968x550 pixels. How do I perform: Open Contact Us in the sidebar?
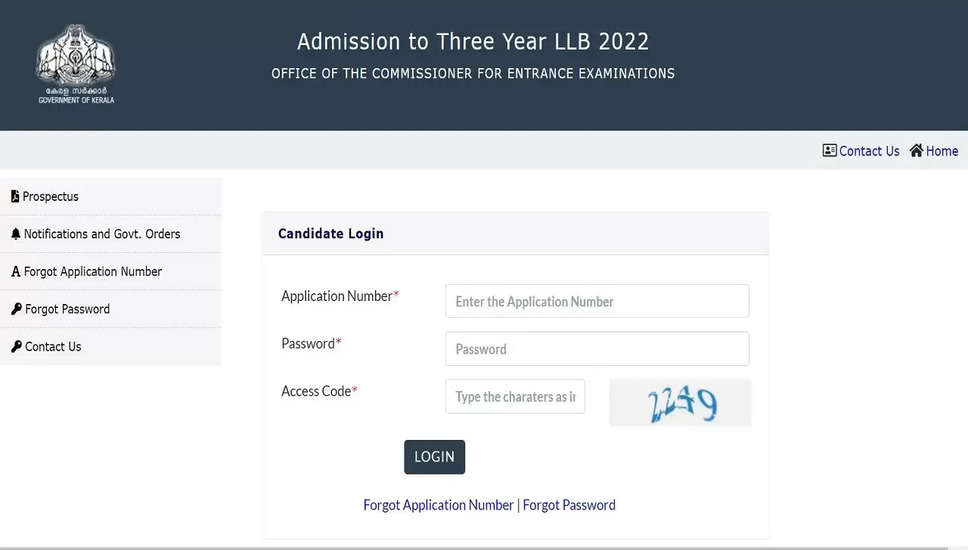[53, 347]
